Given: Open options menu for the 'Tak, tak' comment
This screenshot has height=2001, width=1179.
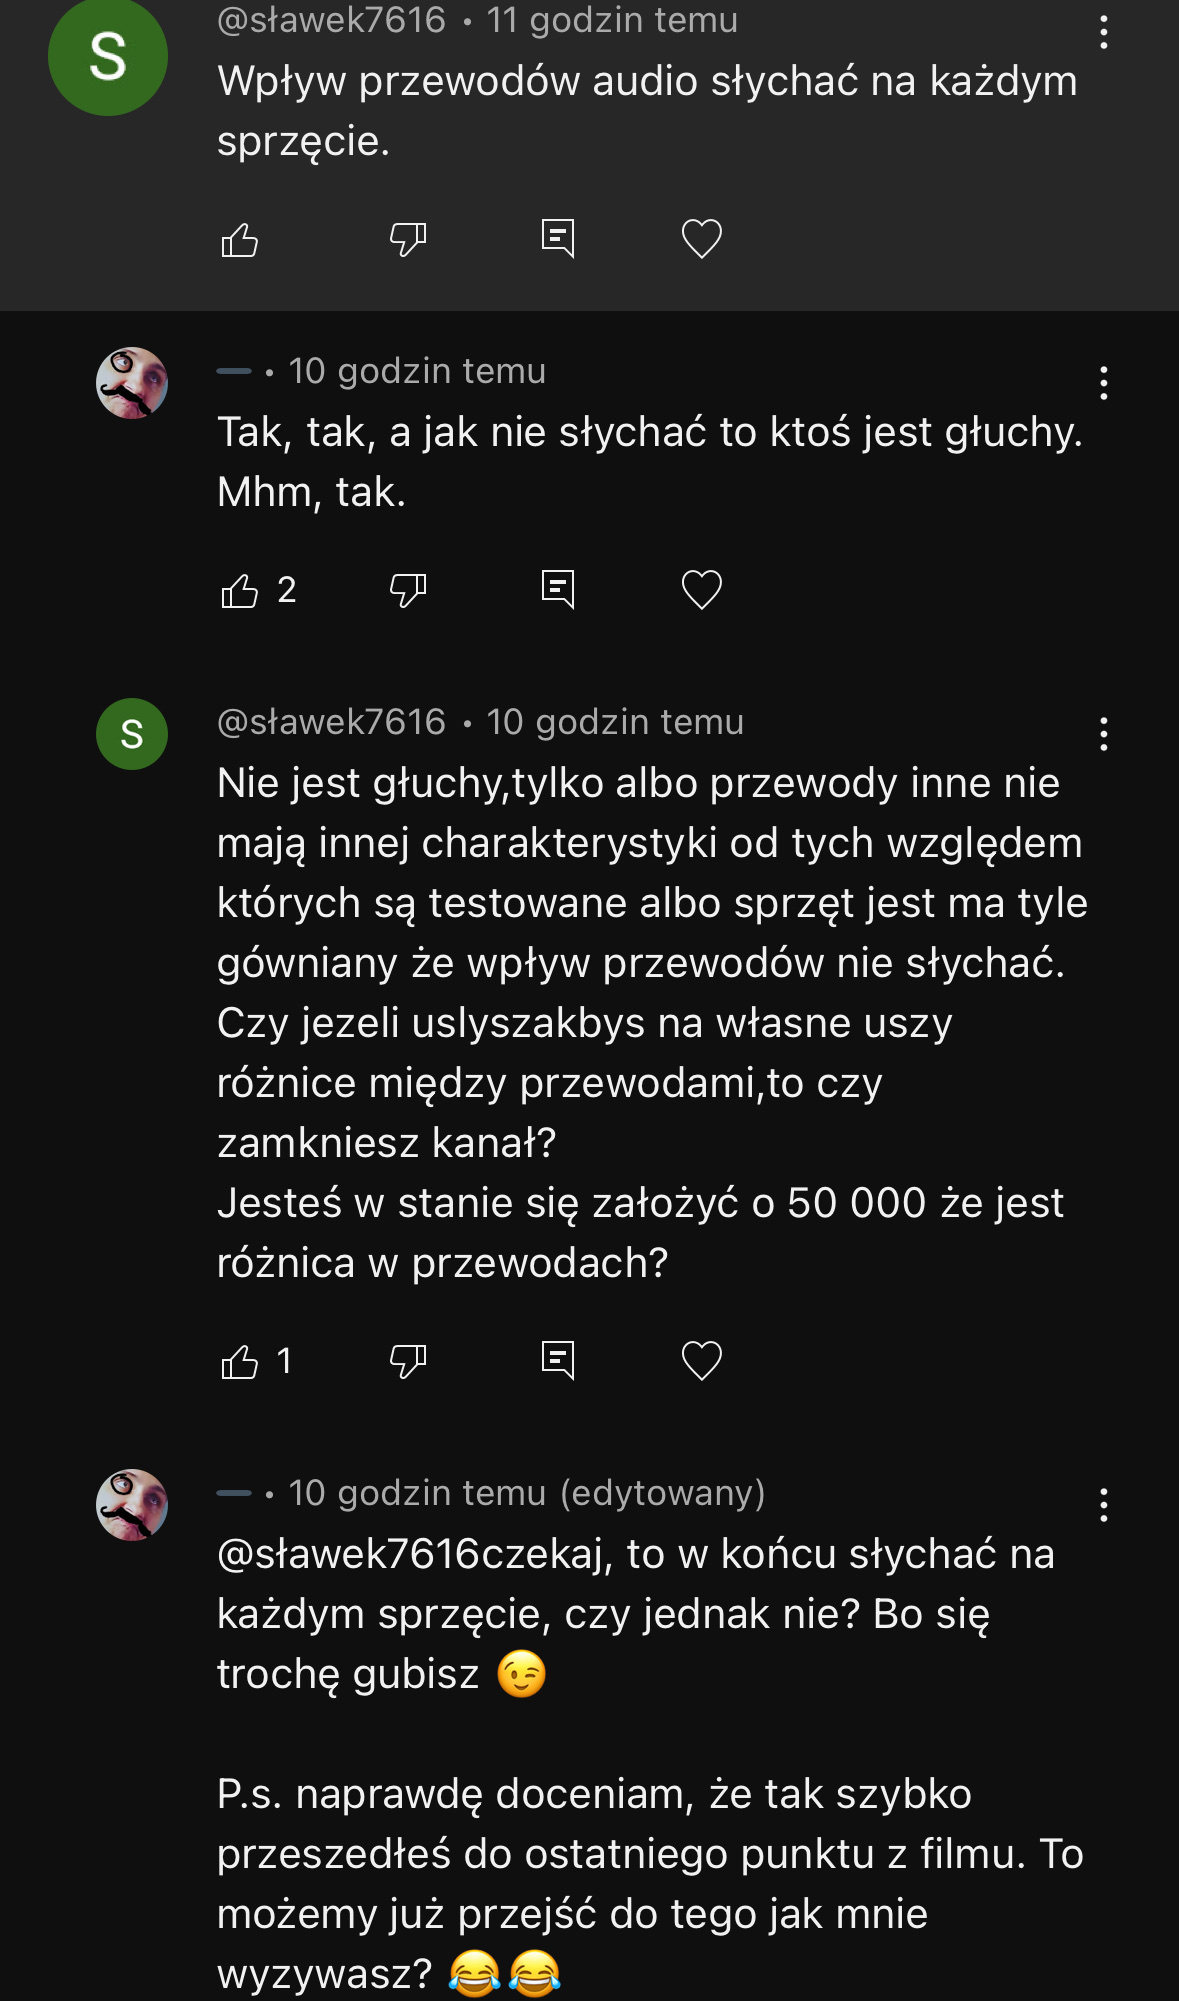Looking at the screenshot, I should [1103, 383].
